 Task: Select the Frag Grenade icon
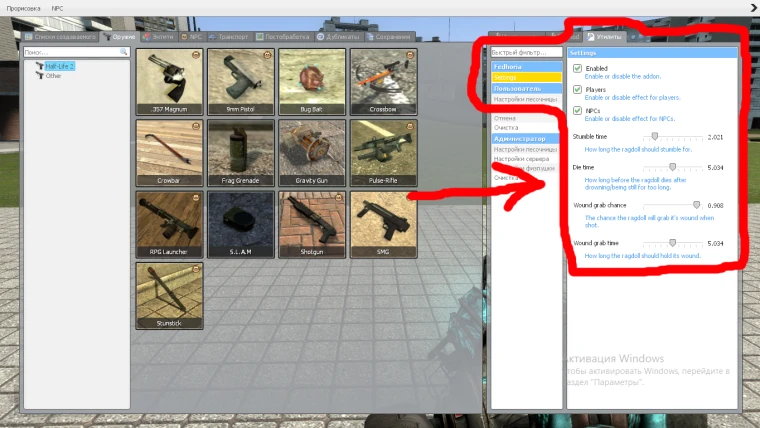[240, 153]
